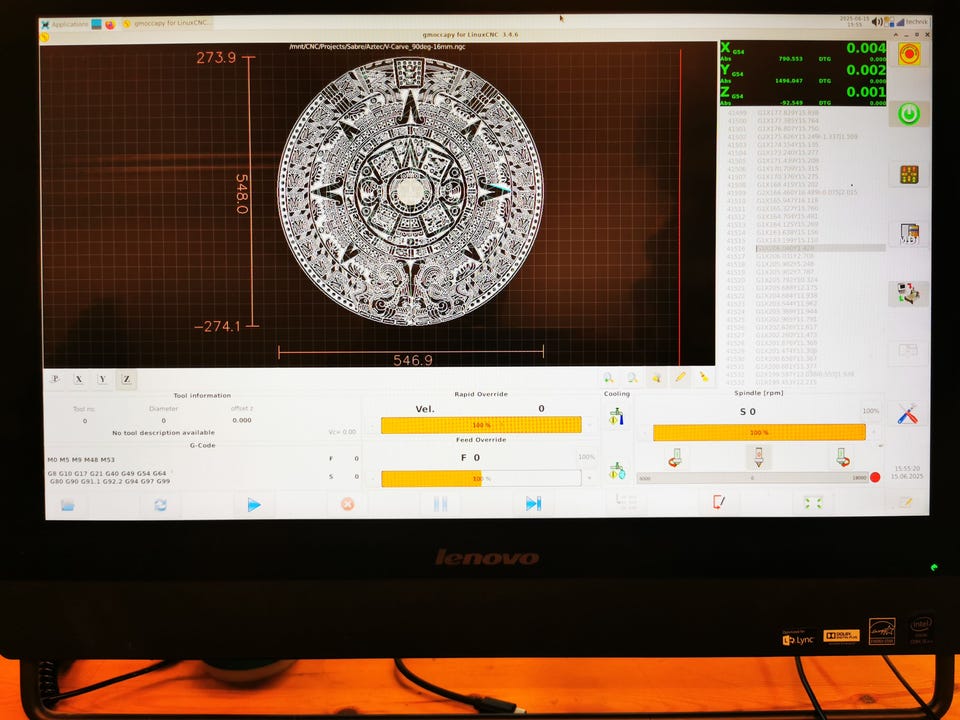Clear the live plot with broom icon
Screen dimensions: 960x720
704,377
